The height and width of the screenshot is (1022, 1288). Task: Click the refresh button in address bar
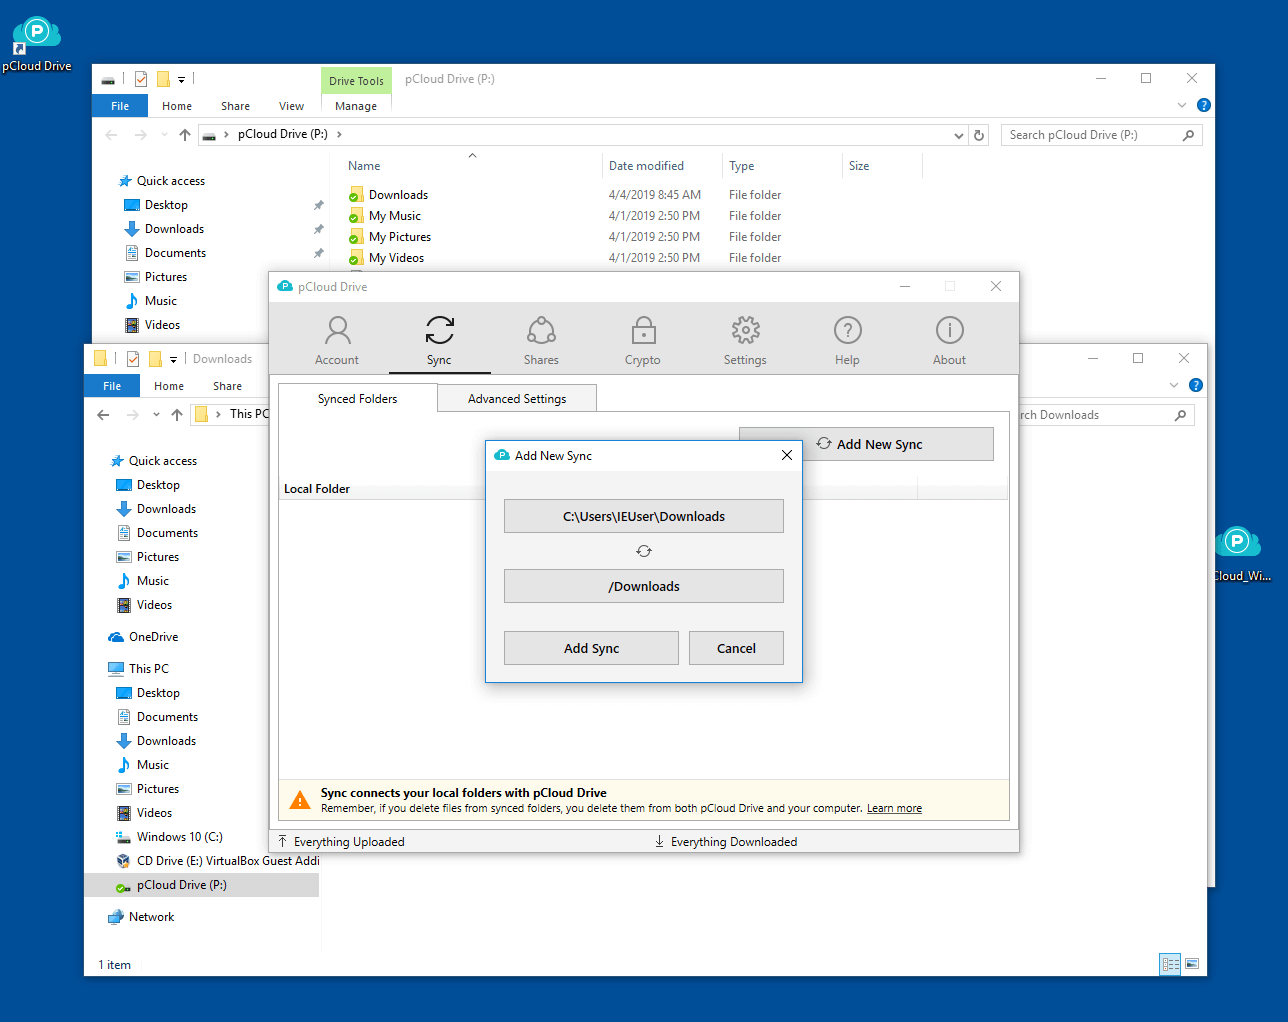point(979,135)
